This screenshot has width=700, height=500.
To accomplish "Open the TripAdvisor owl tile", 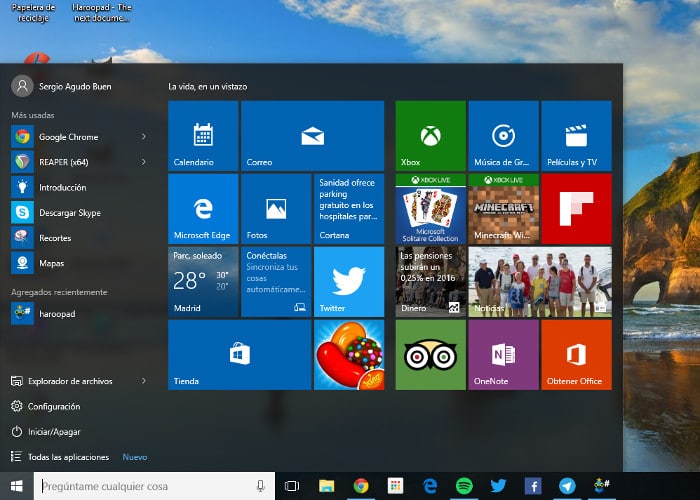I will (431, 354).
